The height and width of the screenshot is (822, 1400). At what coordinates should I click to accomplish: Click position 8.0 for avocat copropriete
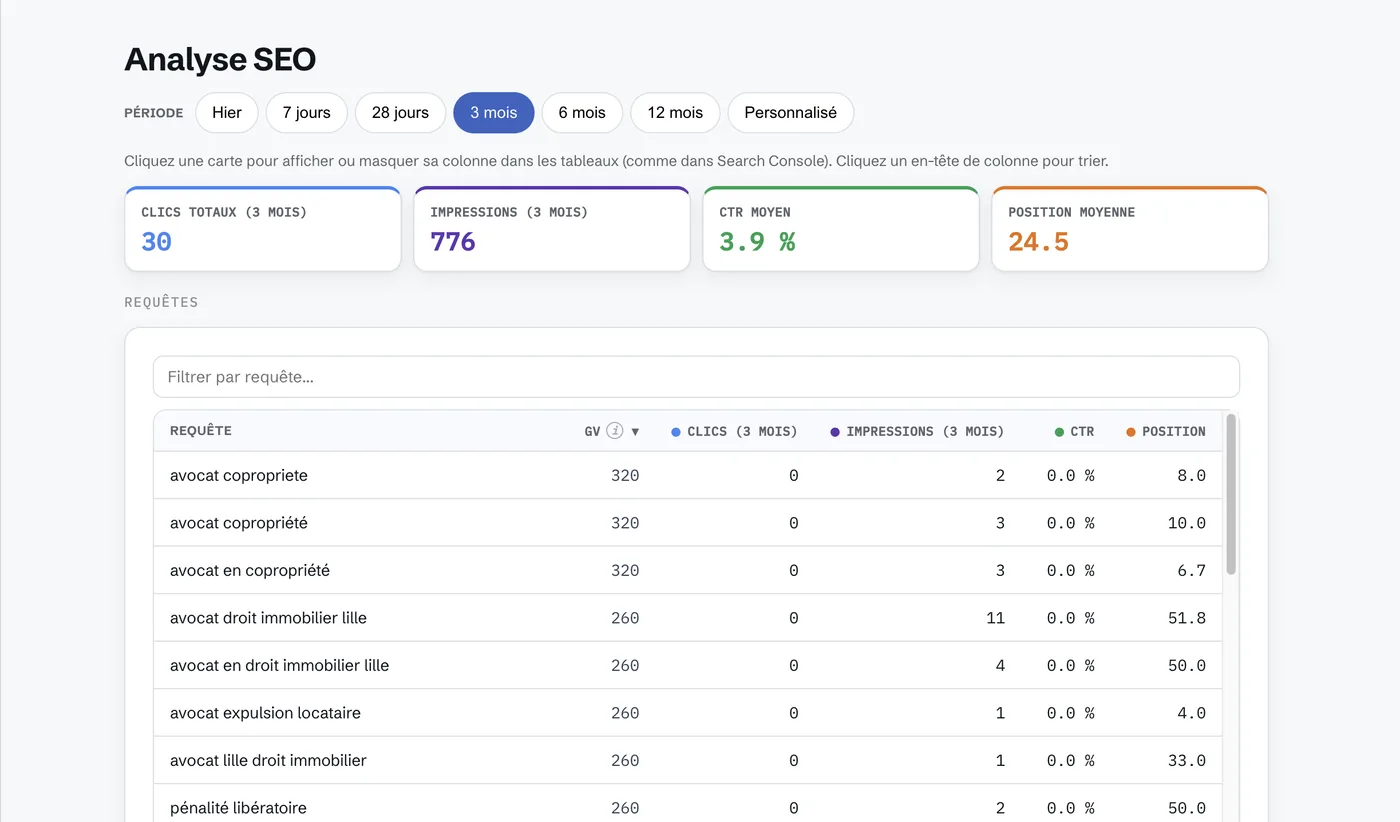point(1192,476)
